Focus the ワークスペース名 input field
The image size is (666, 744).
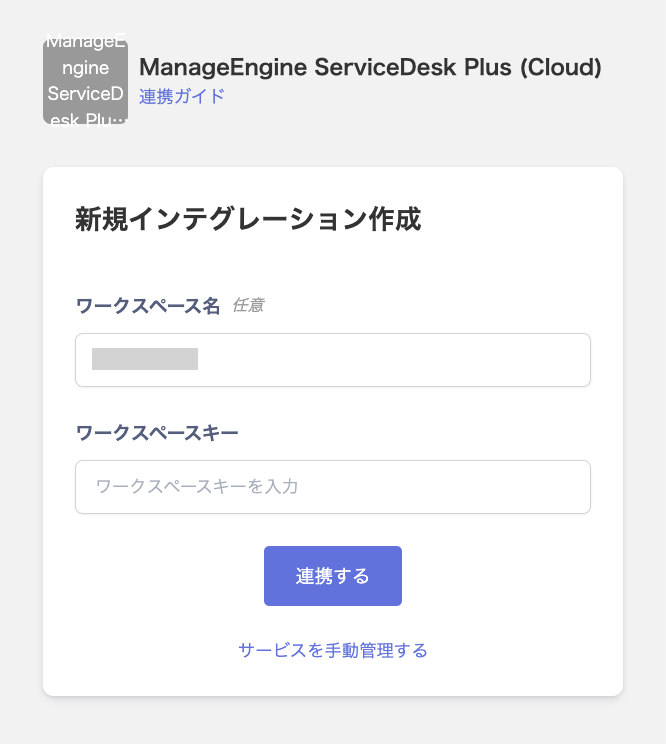click(x=333, y=360)
